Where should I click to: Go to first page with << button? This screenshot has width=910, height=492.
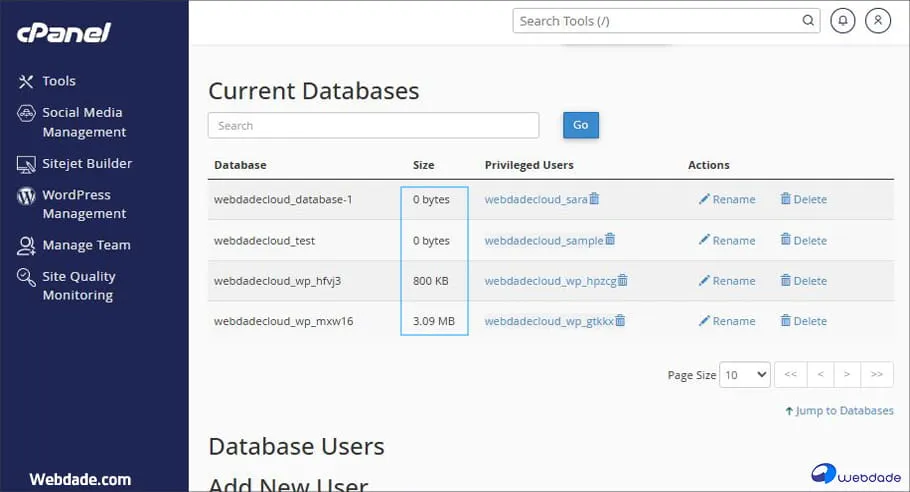[x=790, y=375]
